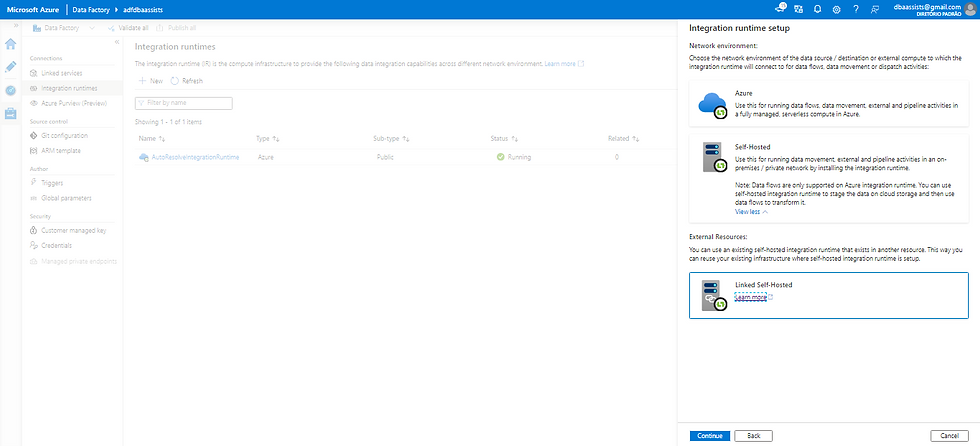Sort by the Related column
The image size is (980, 446).
coord(623,139)
